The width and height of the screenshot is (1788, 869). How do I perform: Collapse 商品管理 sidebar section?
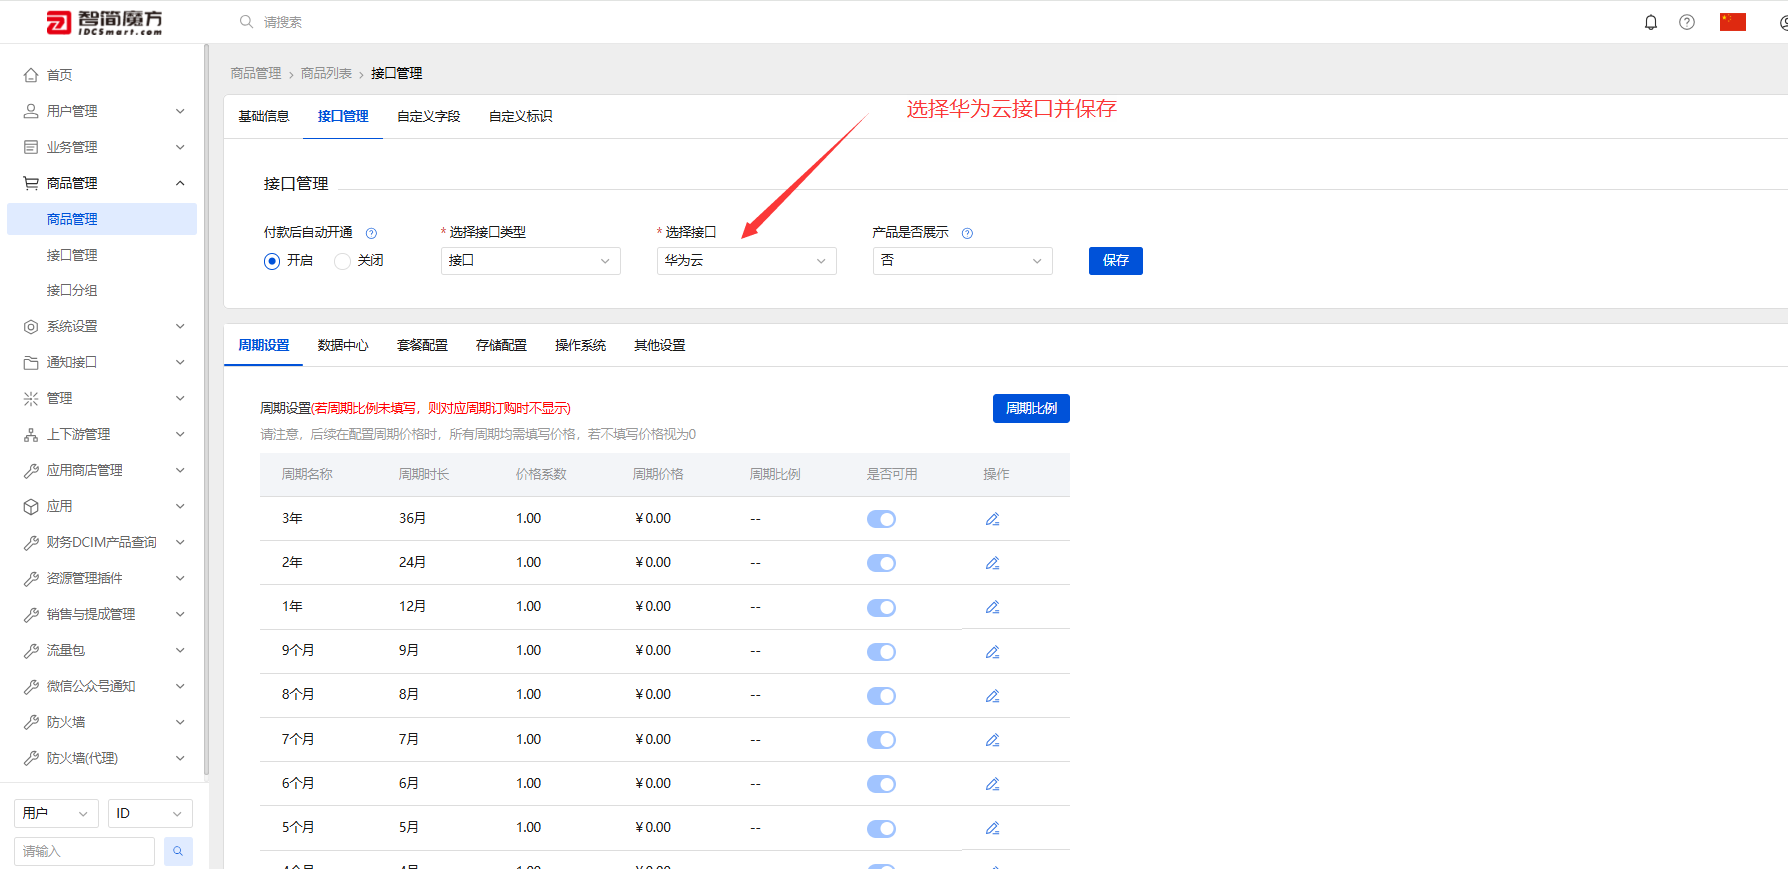coord(103,183)
